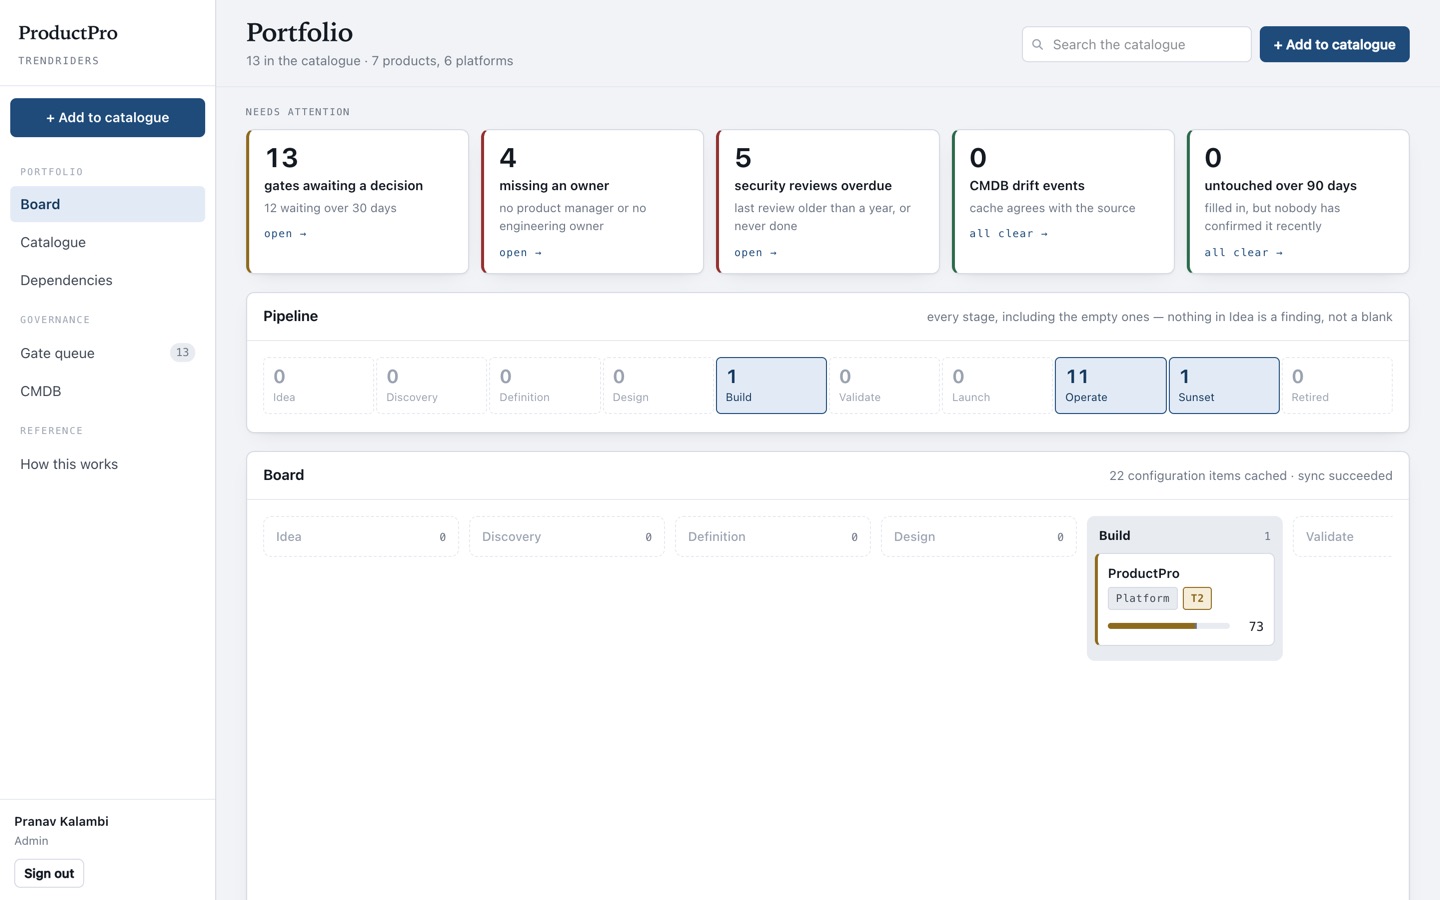Click the header Add to catalogue button
The image size is (1440, 900).
[x=1334, y=44]
